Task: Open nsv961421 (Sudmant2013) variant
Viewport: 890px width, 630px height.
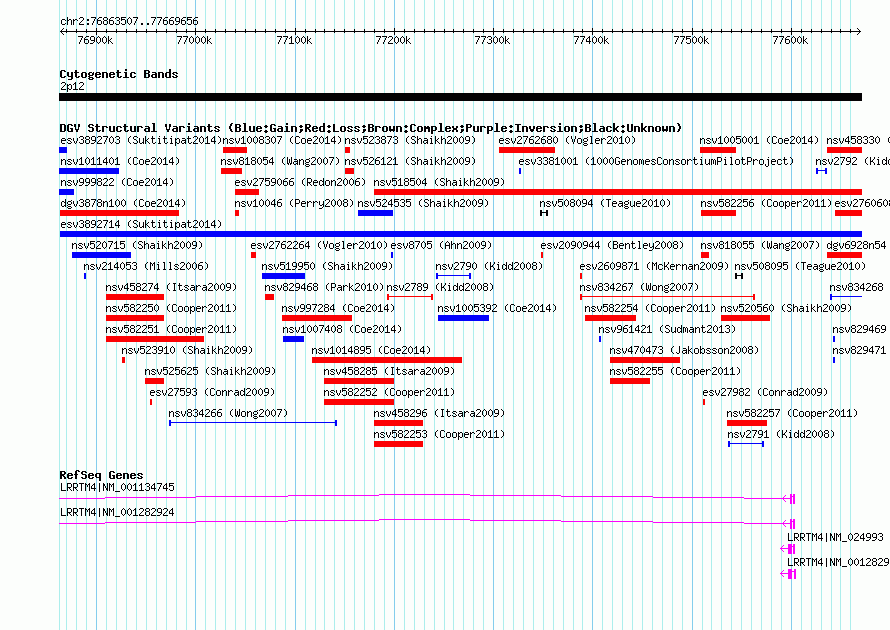Action: [667, 329]
